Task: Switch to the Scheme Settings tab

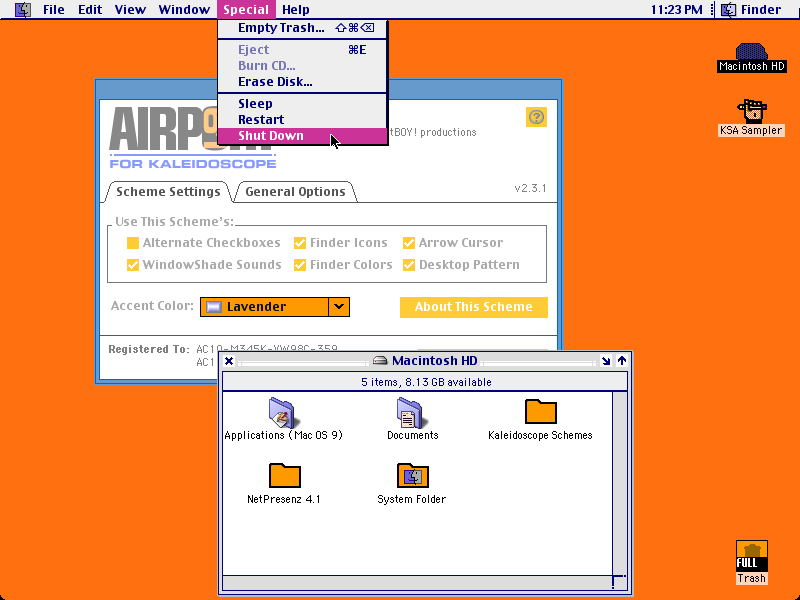Action: point(168,191)
